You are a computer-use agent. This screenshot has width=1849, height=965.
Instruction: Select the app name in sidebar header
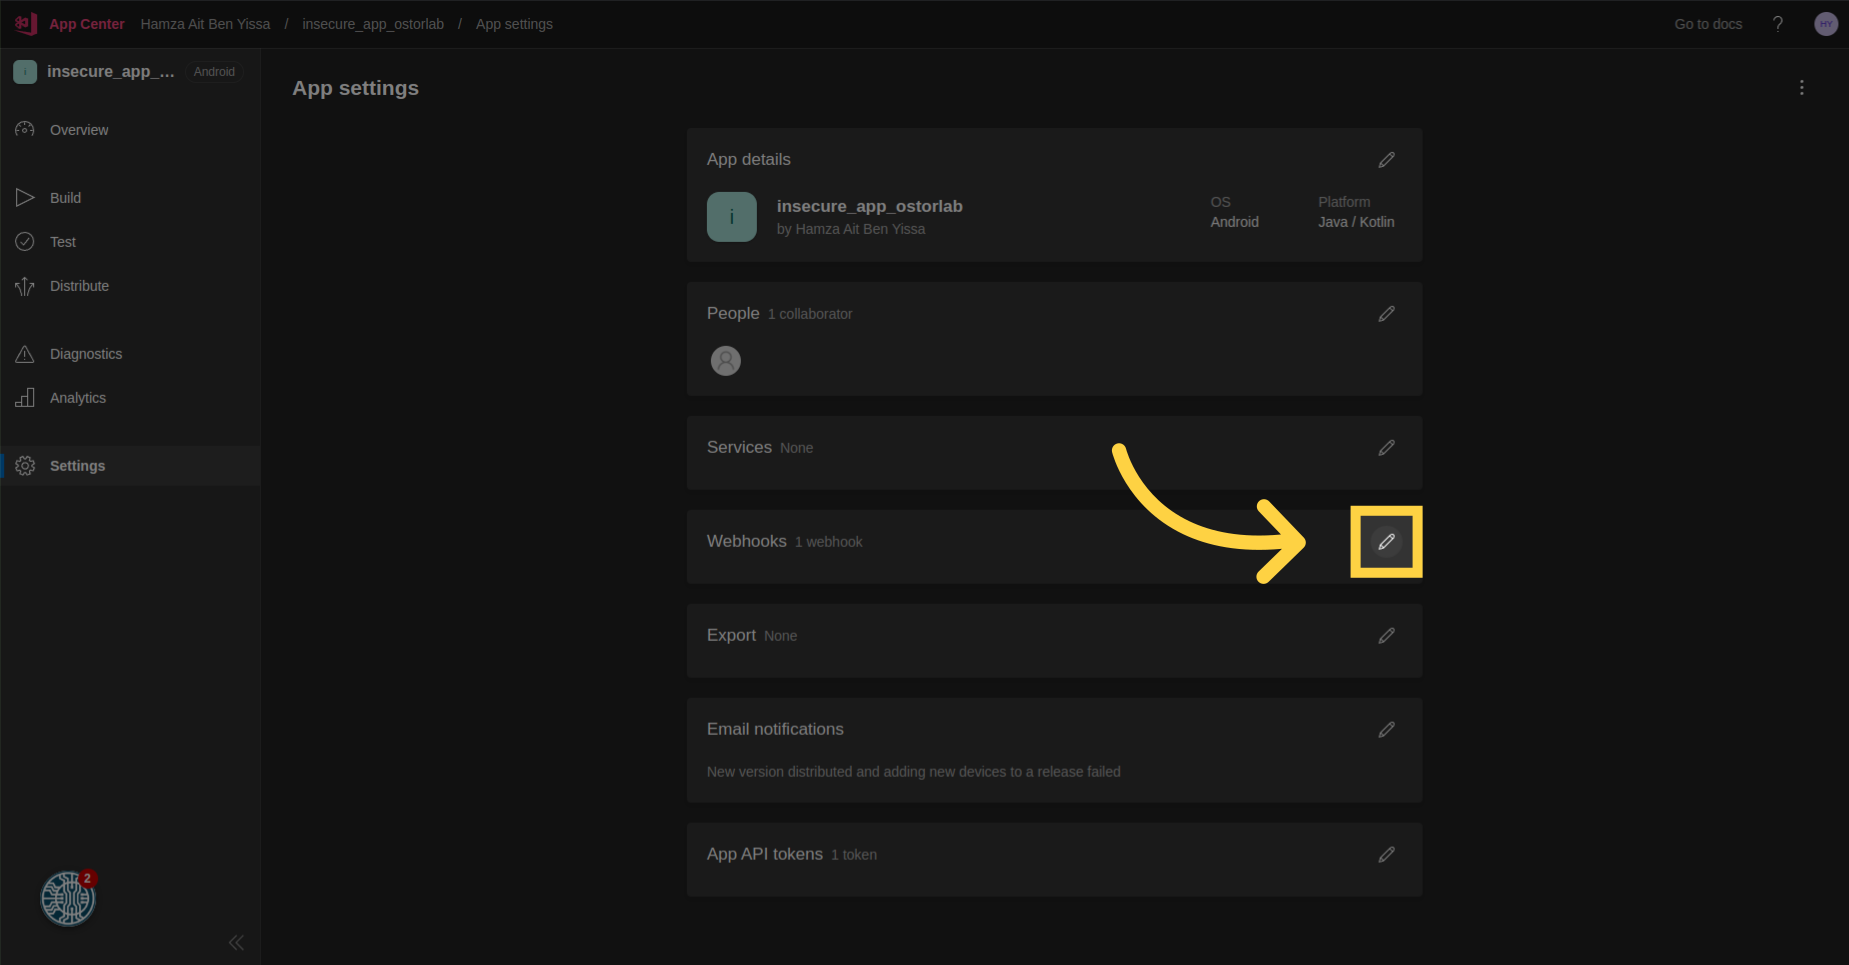pyautogui.click(x=110, y=72)
